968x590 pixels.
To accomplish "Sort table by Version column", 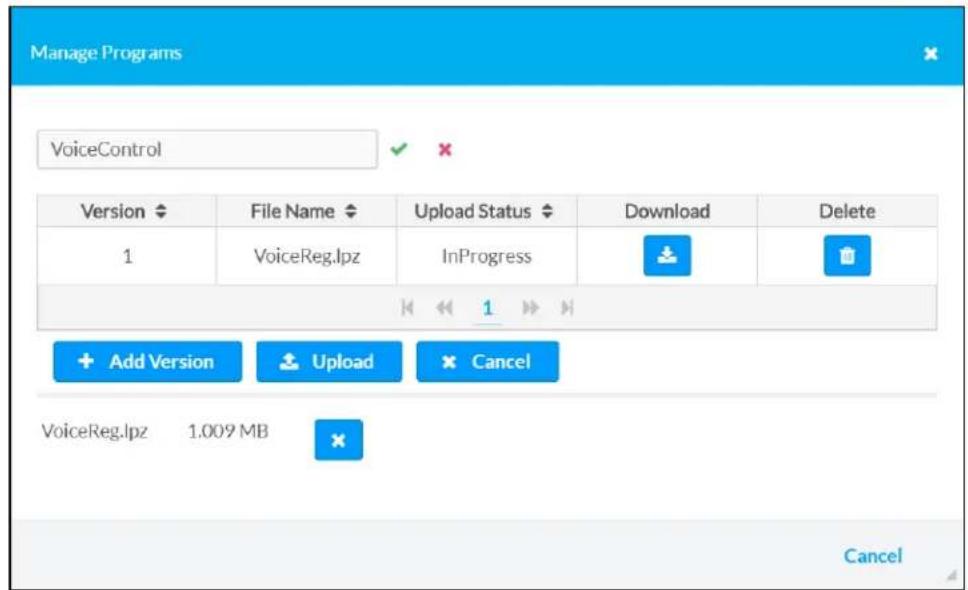I will coord(127,211).
